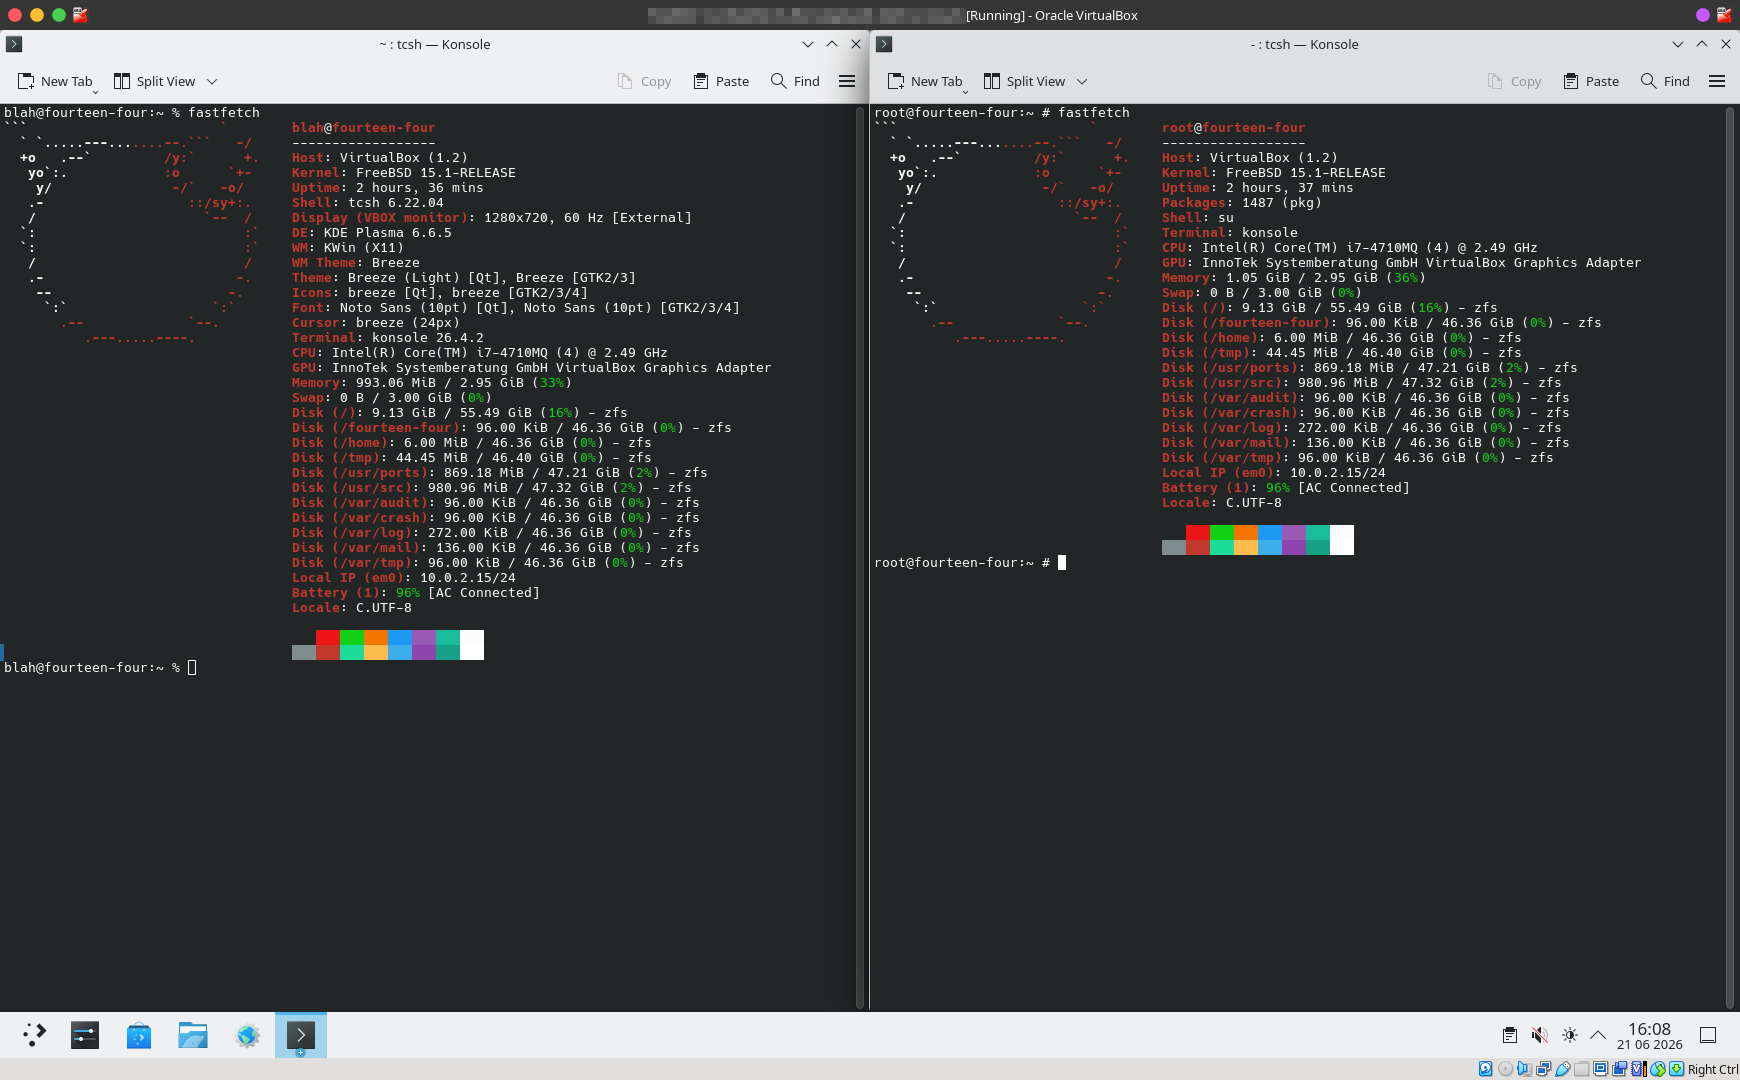Click Split View in right Konsole

pyautogui.click(x=1025, y=81)
